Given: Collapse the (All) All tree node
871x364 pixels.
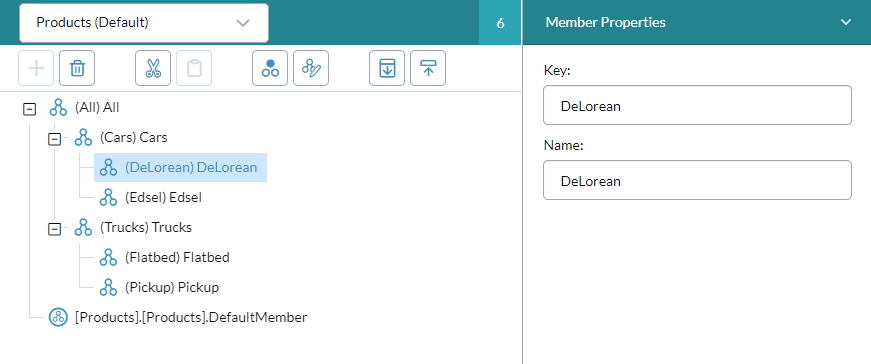Looking at the screenshot, I should [x=29, y=108].
